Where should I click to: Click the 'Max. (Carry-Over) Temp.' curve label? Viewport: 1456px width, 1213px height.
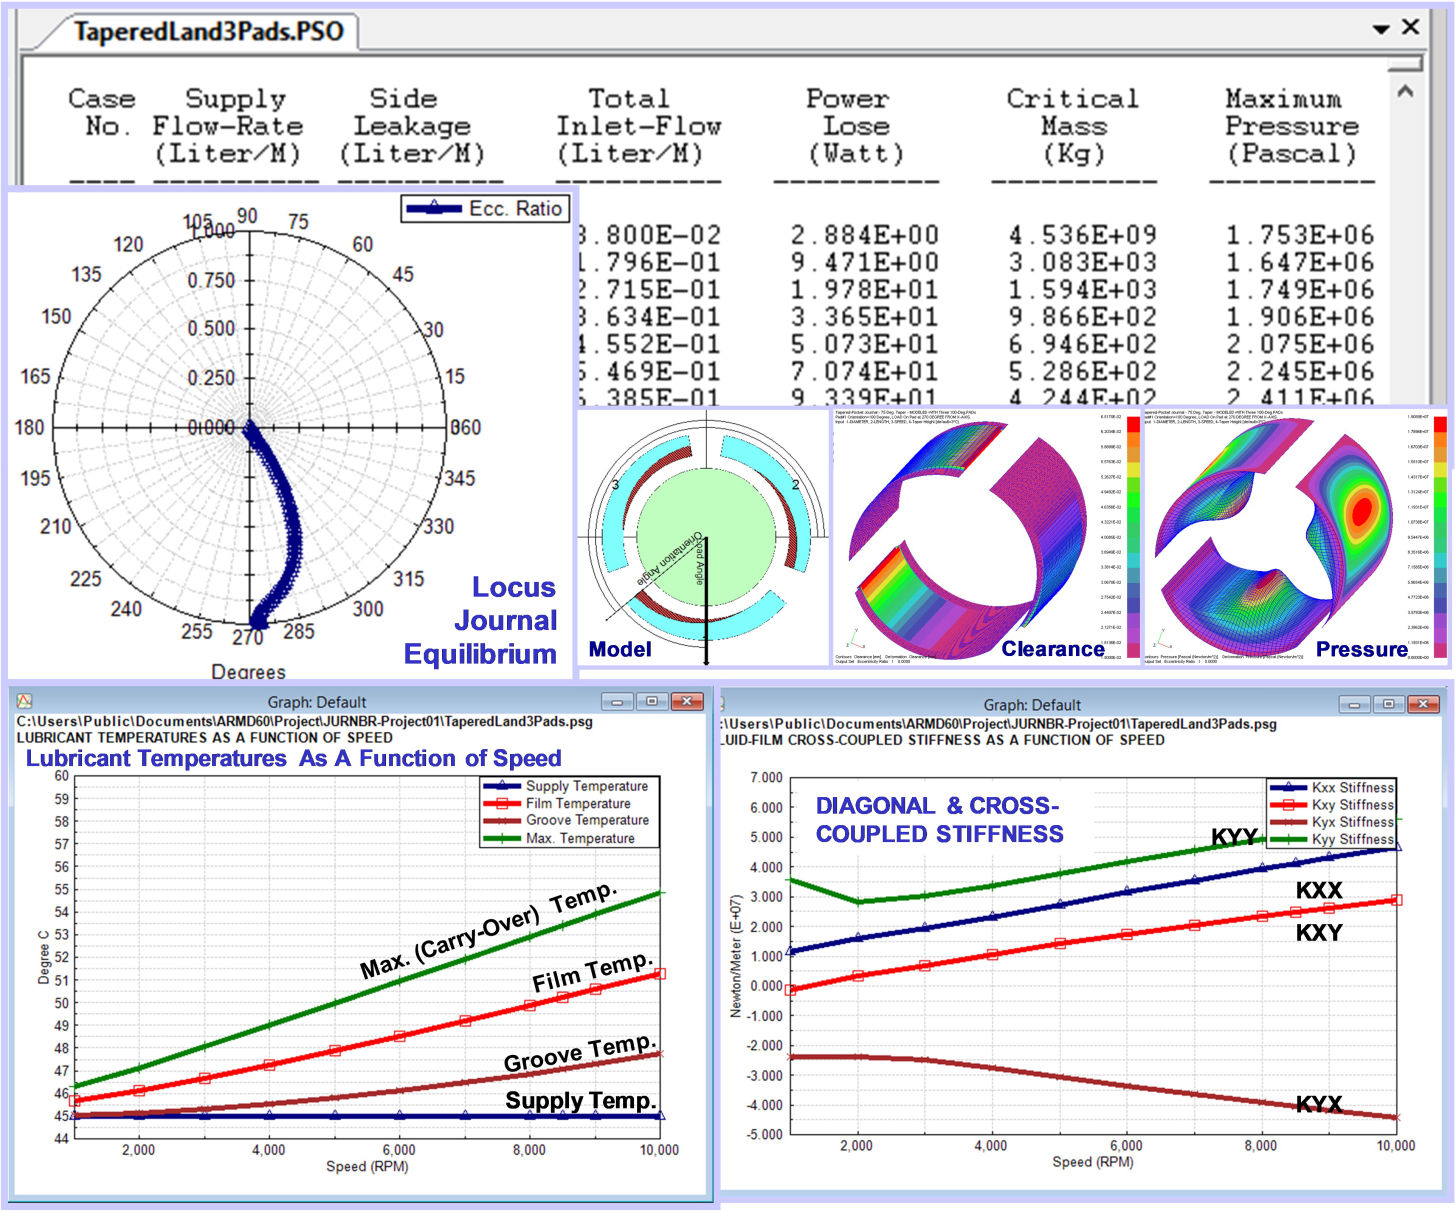489,931
